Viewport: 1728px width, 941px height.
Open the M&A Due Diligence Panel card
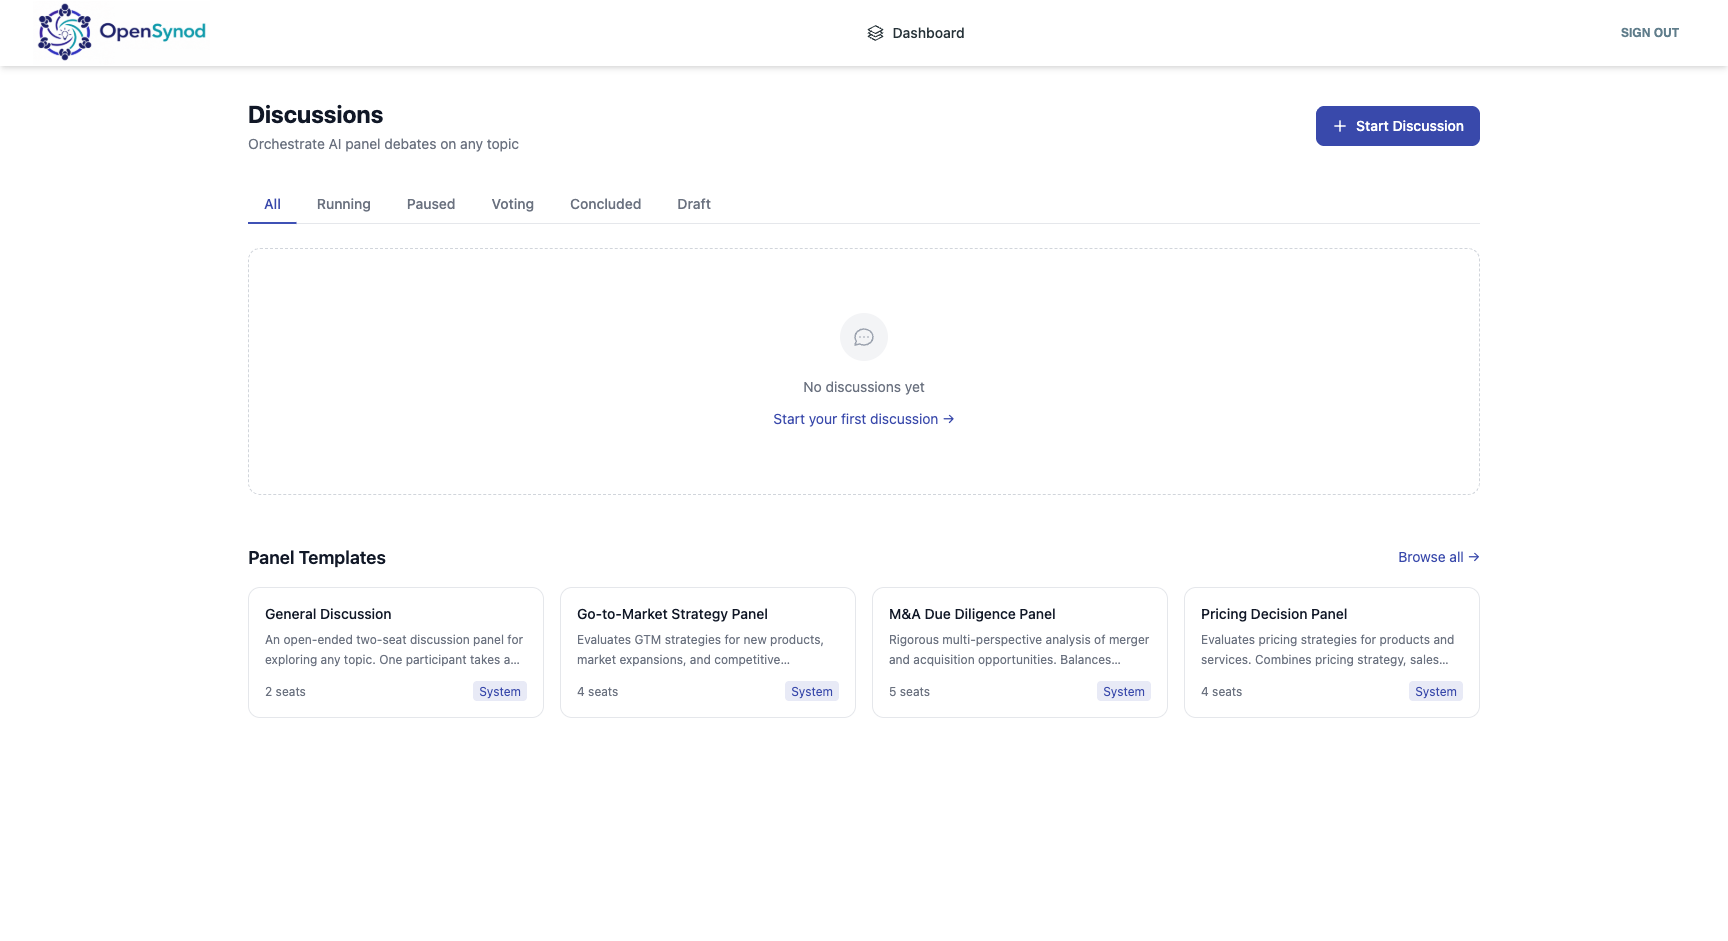[1020, 652]
